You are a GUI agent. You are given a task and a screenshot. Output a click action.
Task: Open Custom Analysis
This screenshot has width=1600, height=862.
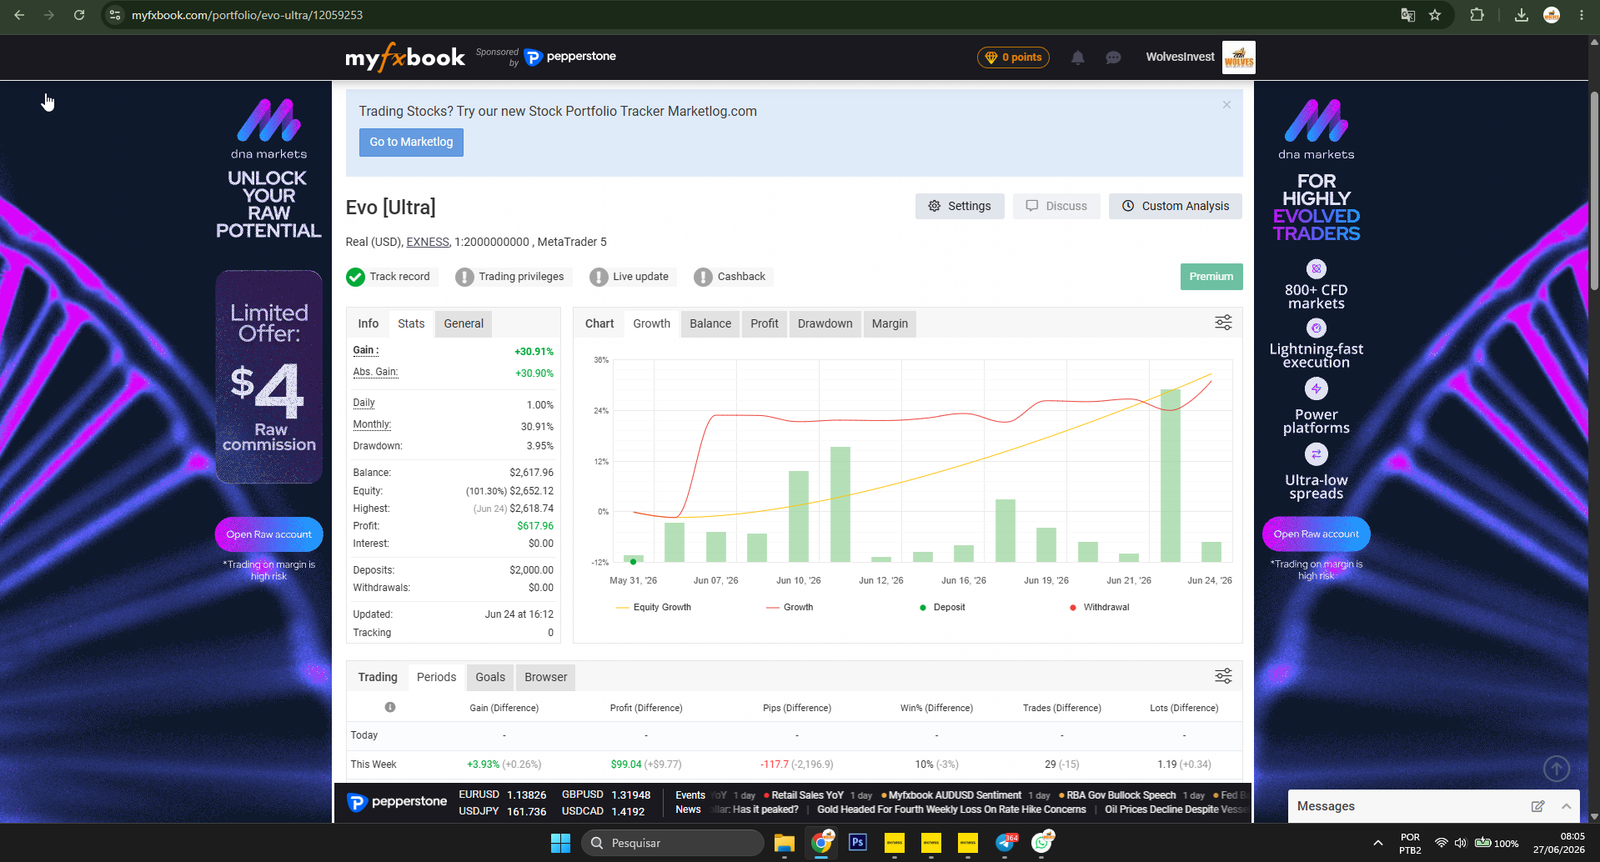[1175, 206]
